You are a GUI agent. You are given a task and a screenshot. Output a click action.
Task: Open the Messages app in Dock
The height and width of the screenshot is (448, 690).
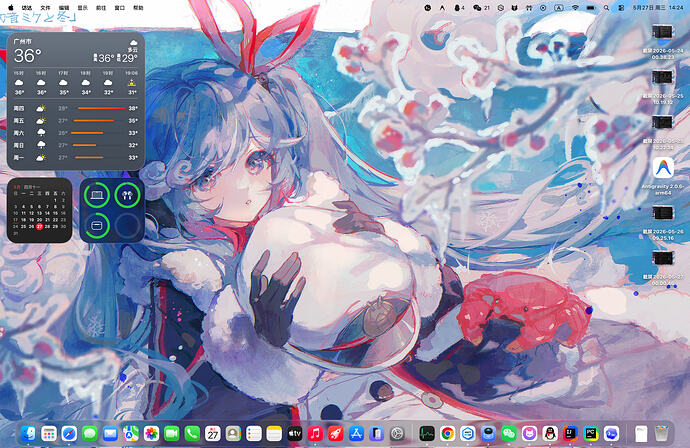pyautogui.click(x=90, y=434)
